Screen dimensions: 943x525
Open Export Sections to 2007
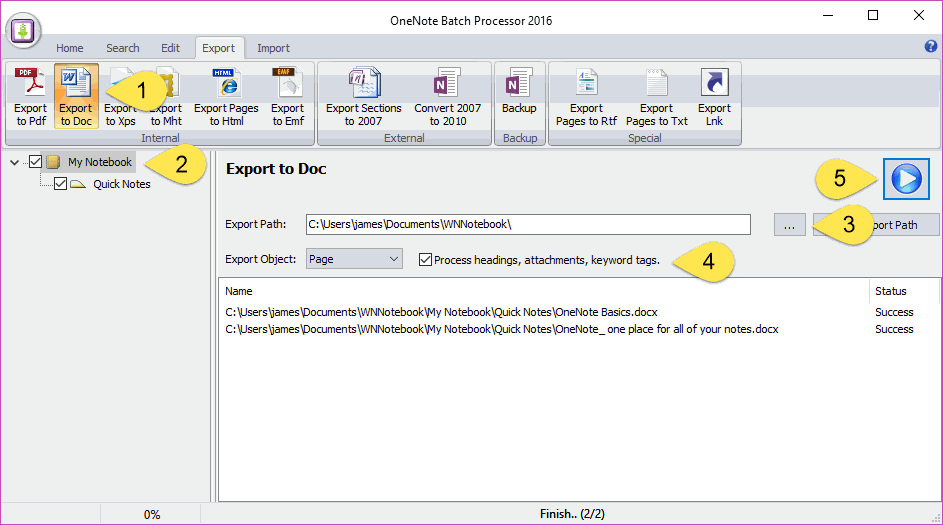coord(363,96)
